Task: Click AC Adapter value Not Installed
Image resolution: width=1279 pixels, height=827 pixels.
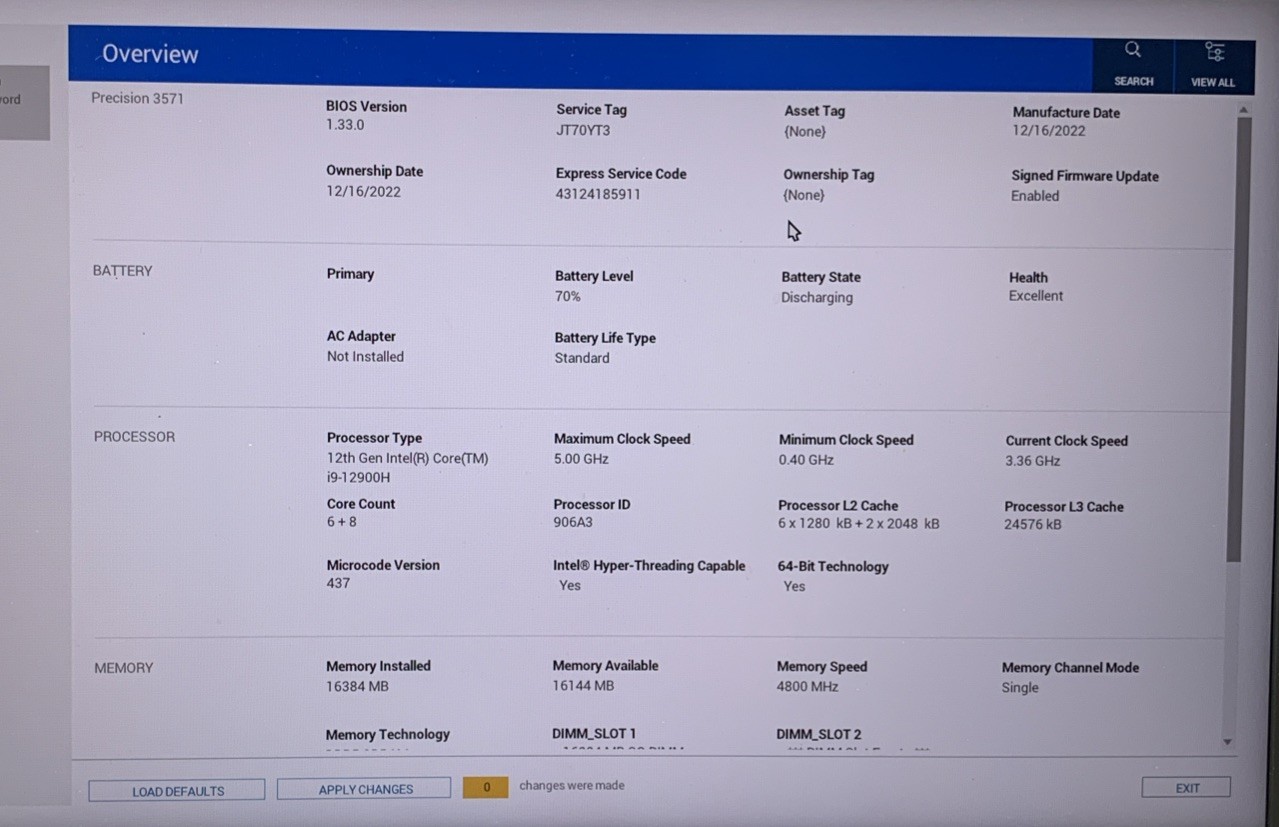Action: click(365, 356)
